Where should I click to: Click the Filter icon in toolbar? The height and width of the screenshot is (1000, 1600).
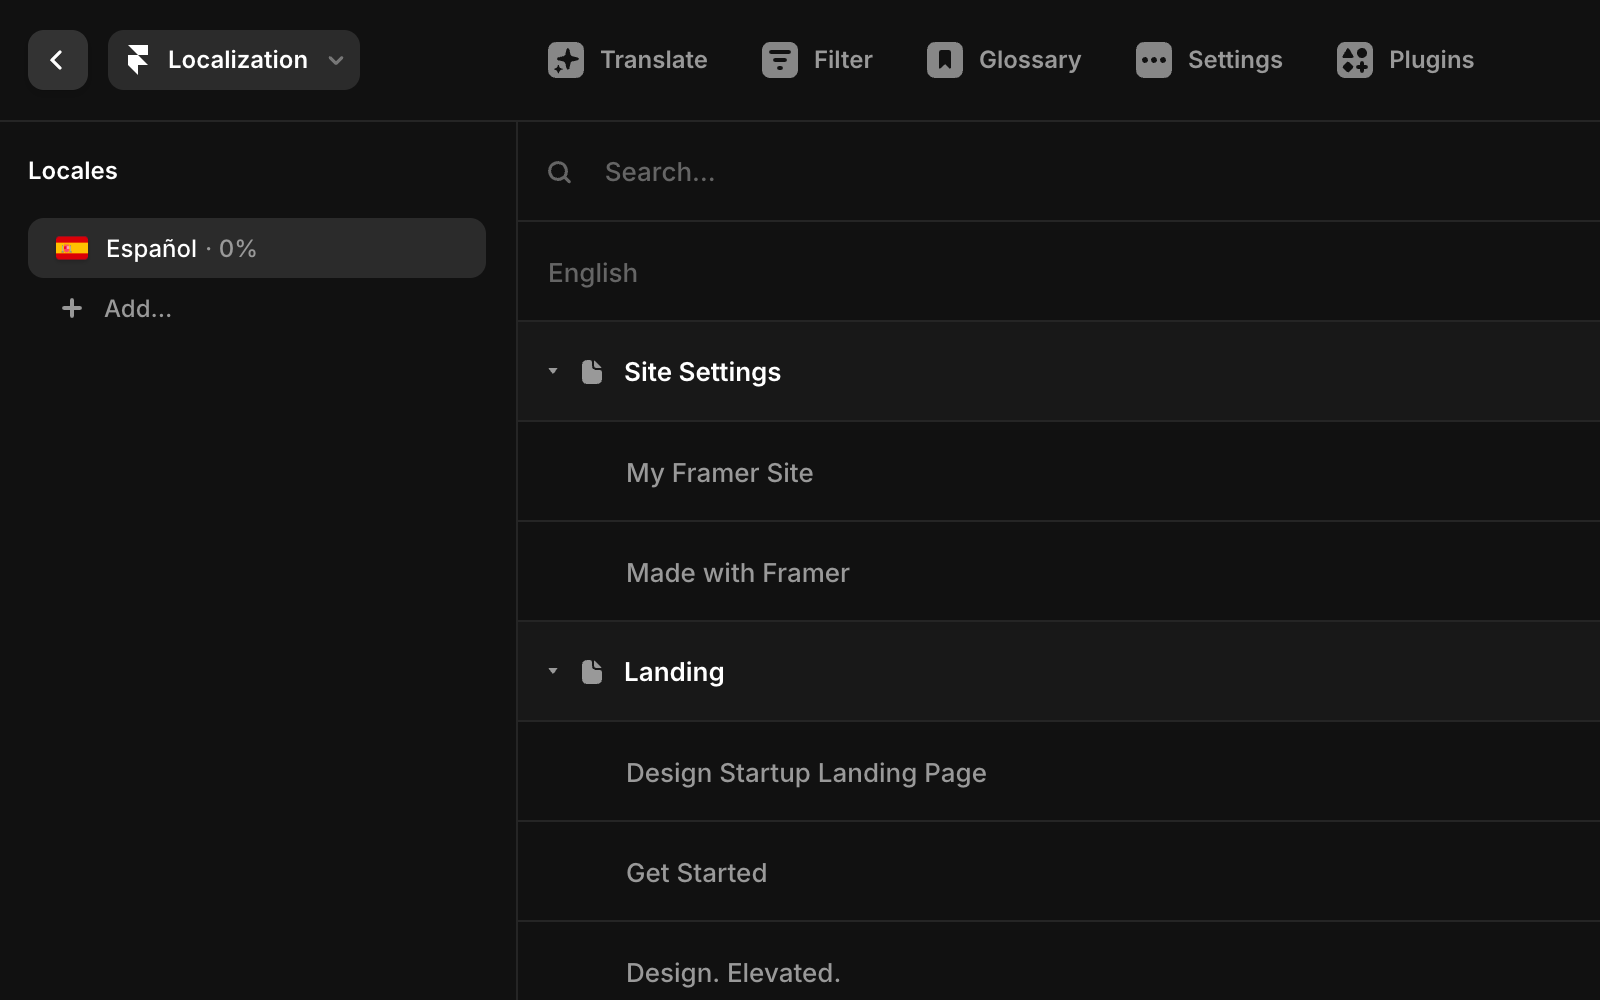[779, 60]
